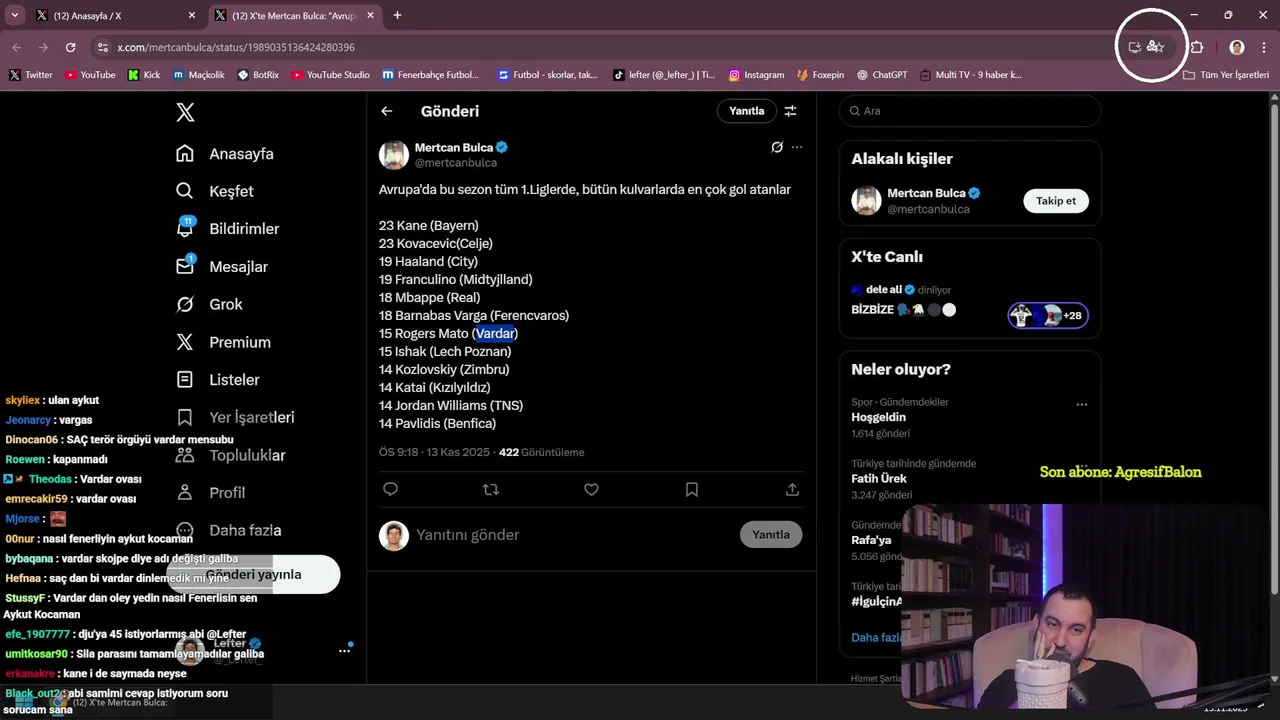
Task: Open Tüm Yer İşaretleri folder
Action: point(1226,75)
